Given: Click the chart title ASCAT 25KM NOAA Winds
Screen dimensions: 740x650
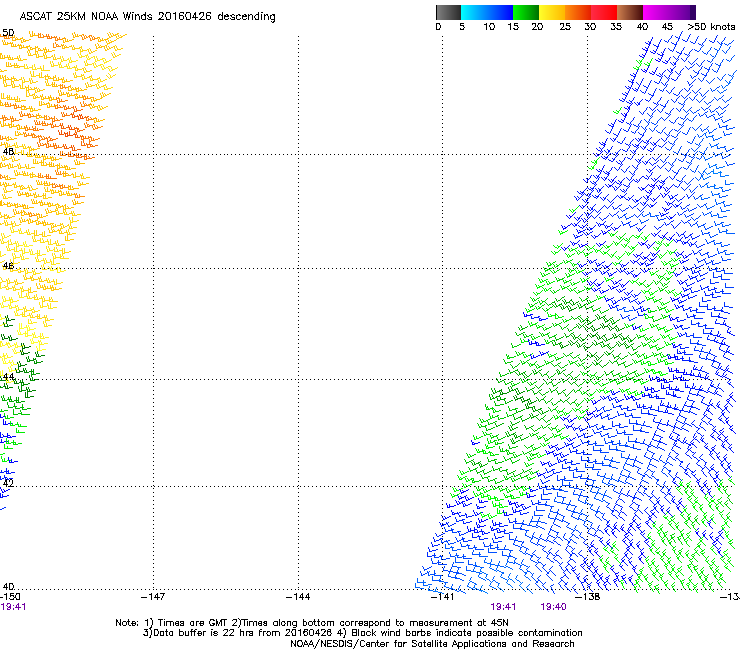Looking at the screenshot, I should point(147,17).
